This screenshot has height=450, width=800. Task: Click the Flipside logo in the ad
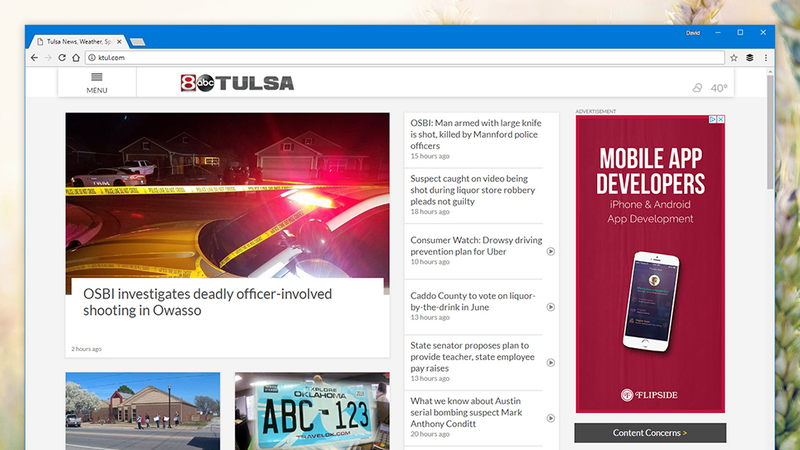649,395
